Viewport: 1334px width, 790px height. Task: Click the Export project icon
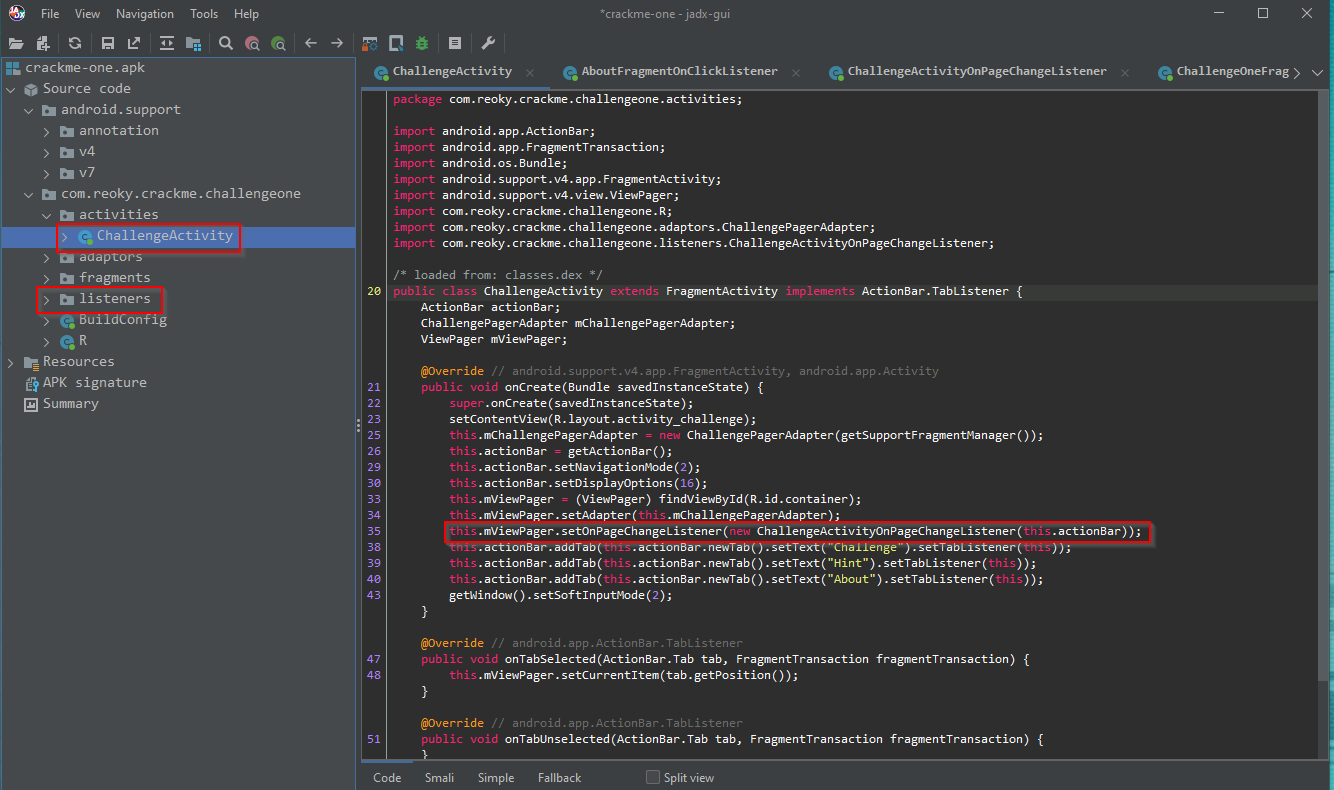pyautogui.click(x=134, y=43)
